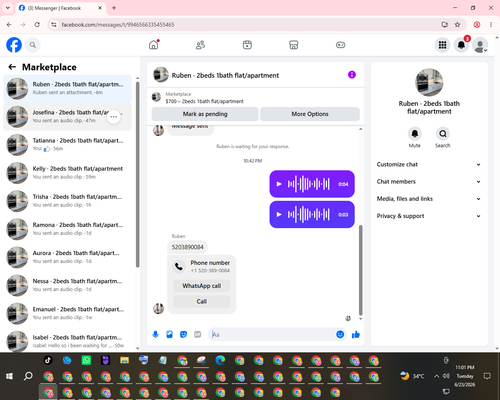The width and height of the screenshot is (500, 400).
Task: Open the Facebook menu grid icon
Action: [442, 45]
